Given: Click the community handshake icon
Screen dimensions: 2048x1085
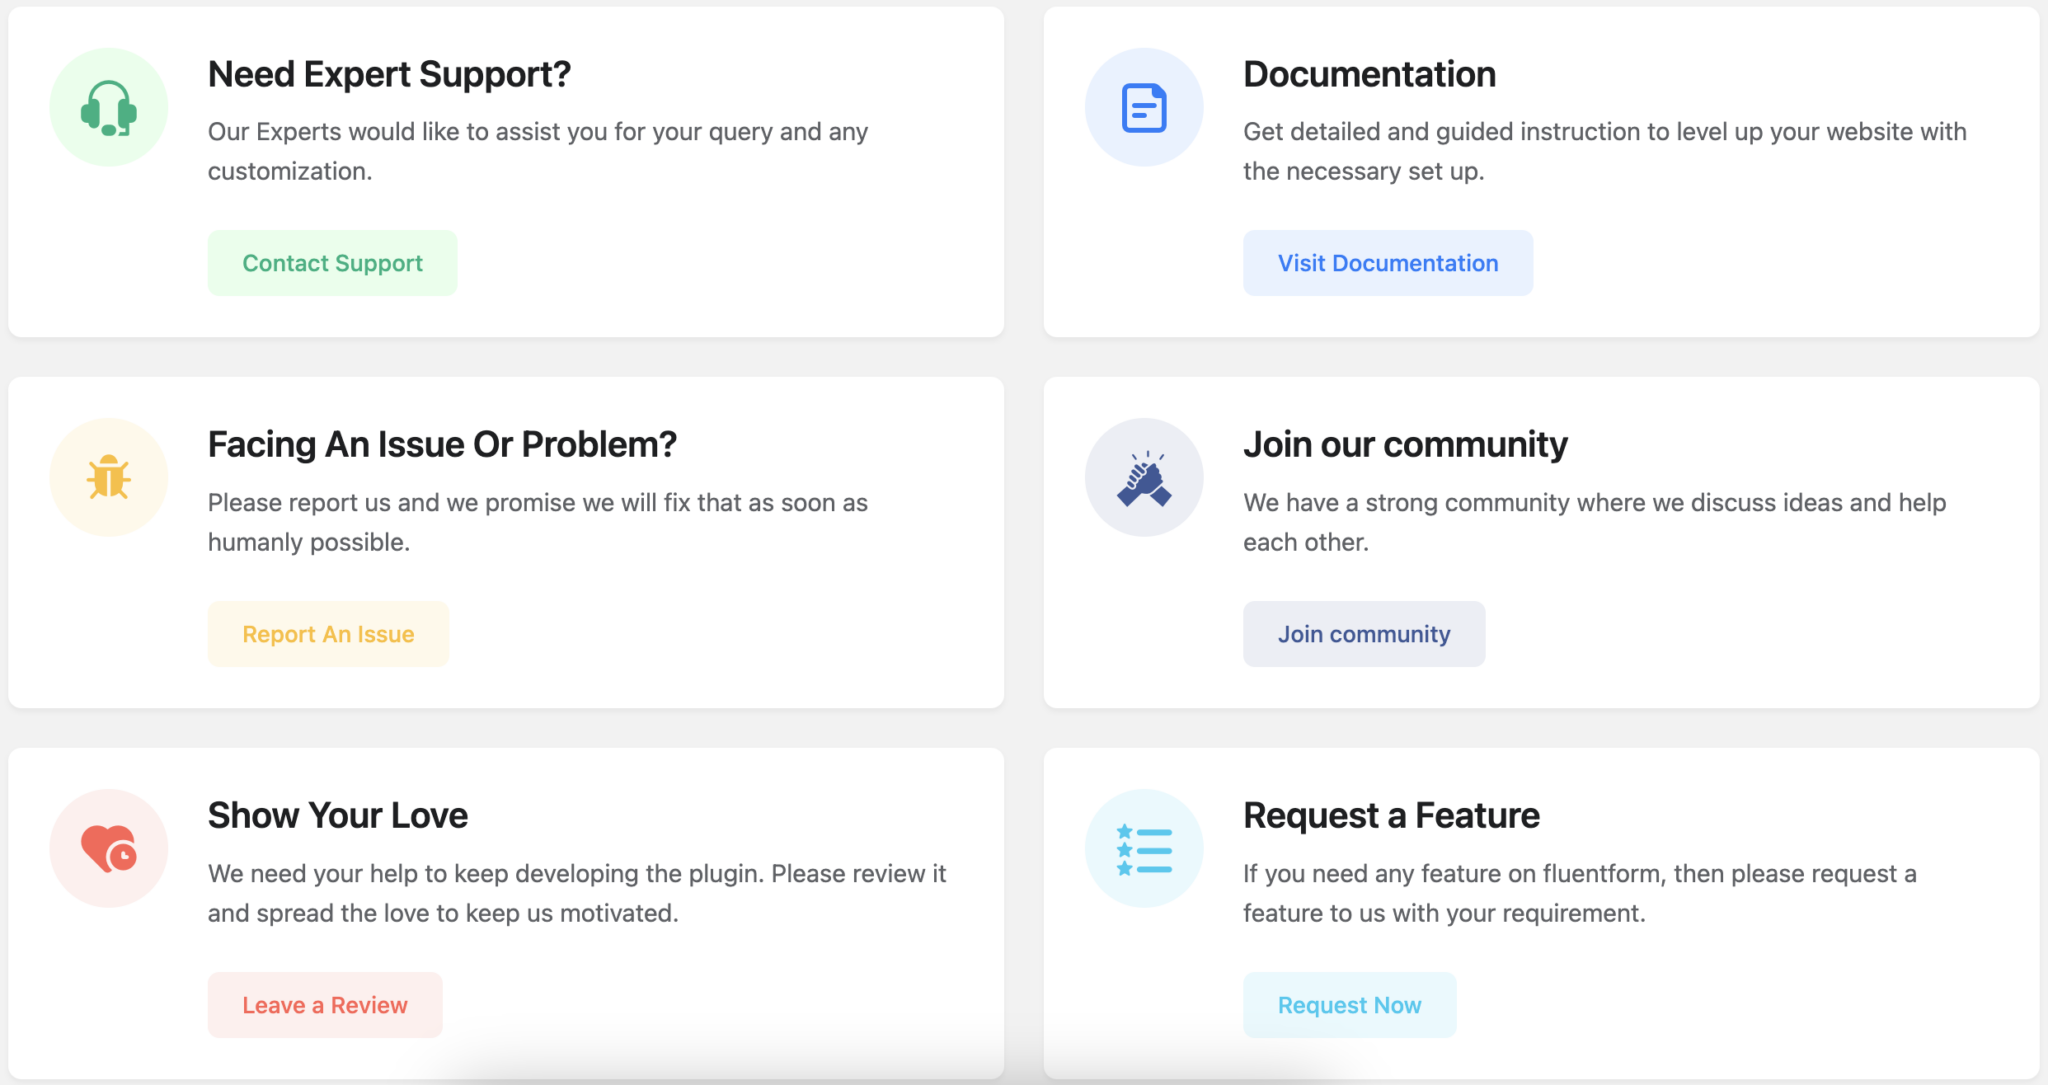Looking at the screenshot, I should click(1145, 477).
